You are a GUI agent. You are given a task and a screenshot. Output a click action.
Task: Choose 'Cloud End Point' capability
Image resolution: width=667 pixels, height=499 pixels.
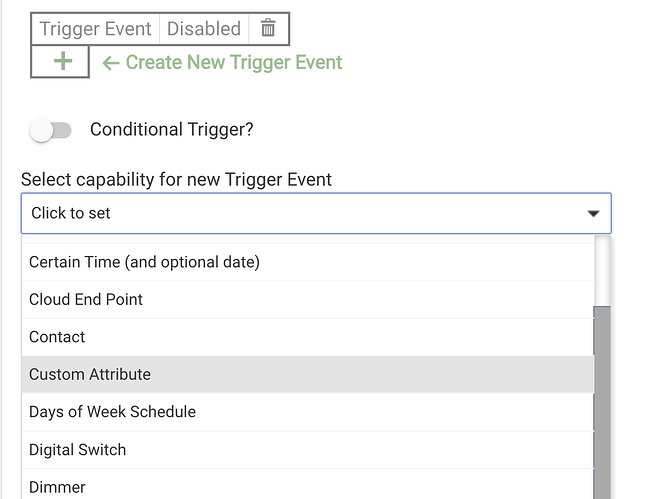tap(86, 299)
